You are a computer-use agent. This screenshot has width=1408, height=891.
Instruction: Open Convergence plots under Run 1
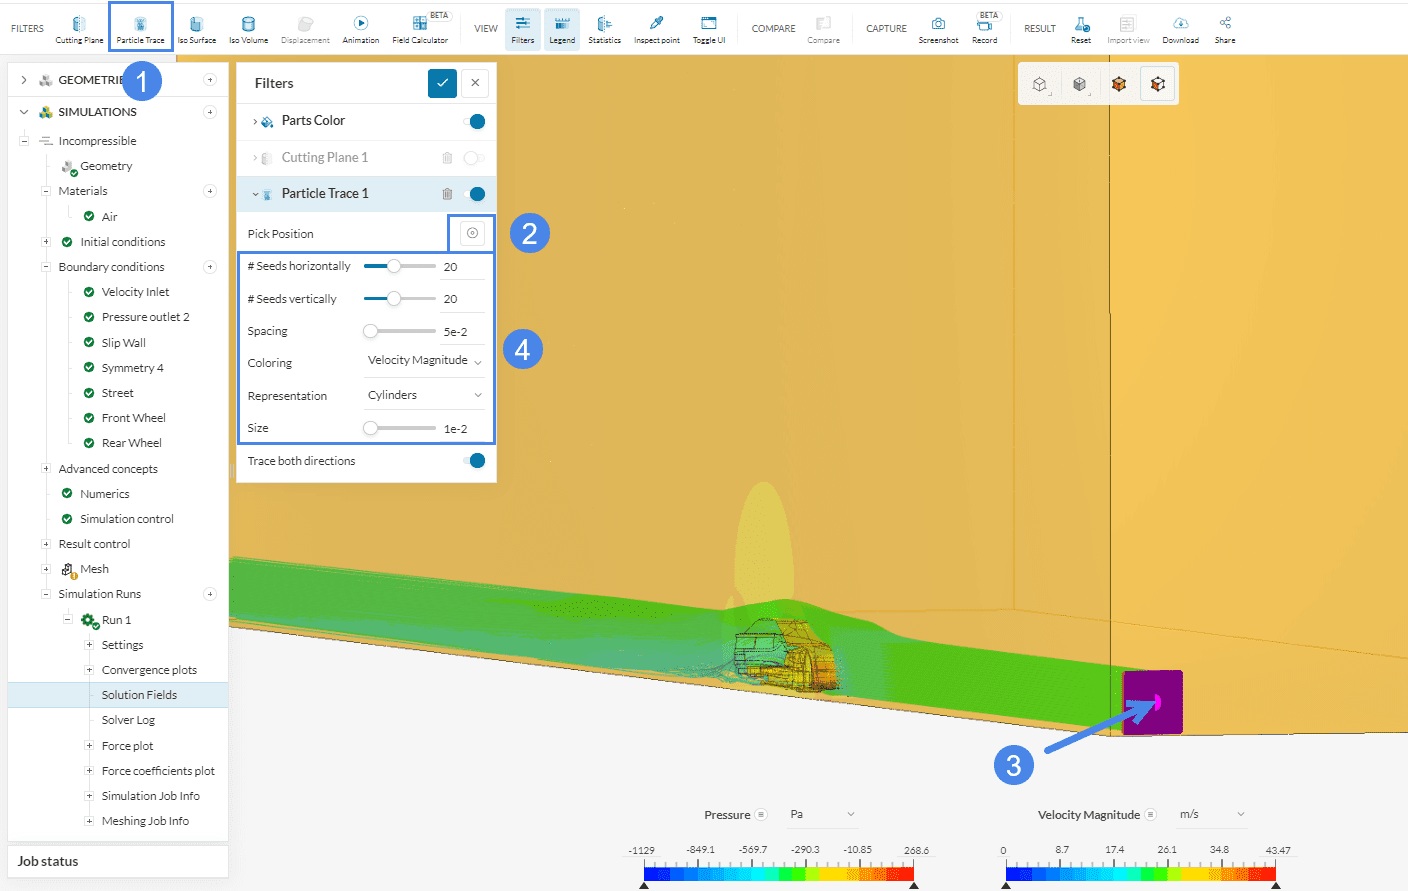click(149, 670)
